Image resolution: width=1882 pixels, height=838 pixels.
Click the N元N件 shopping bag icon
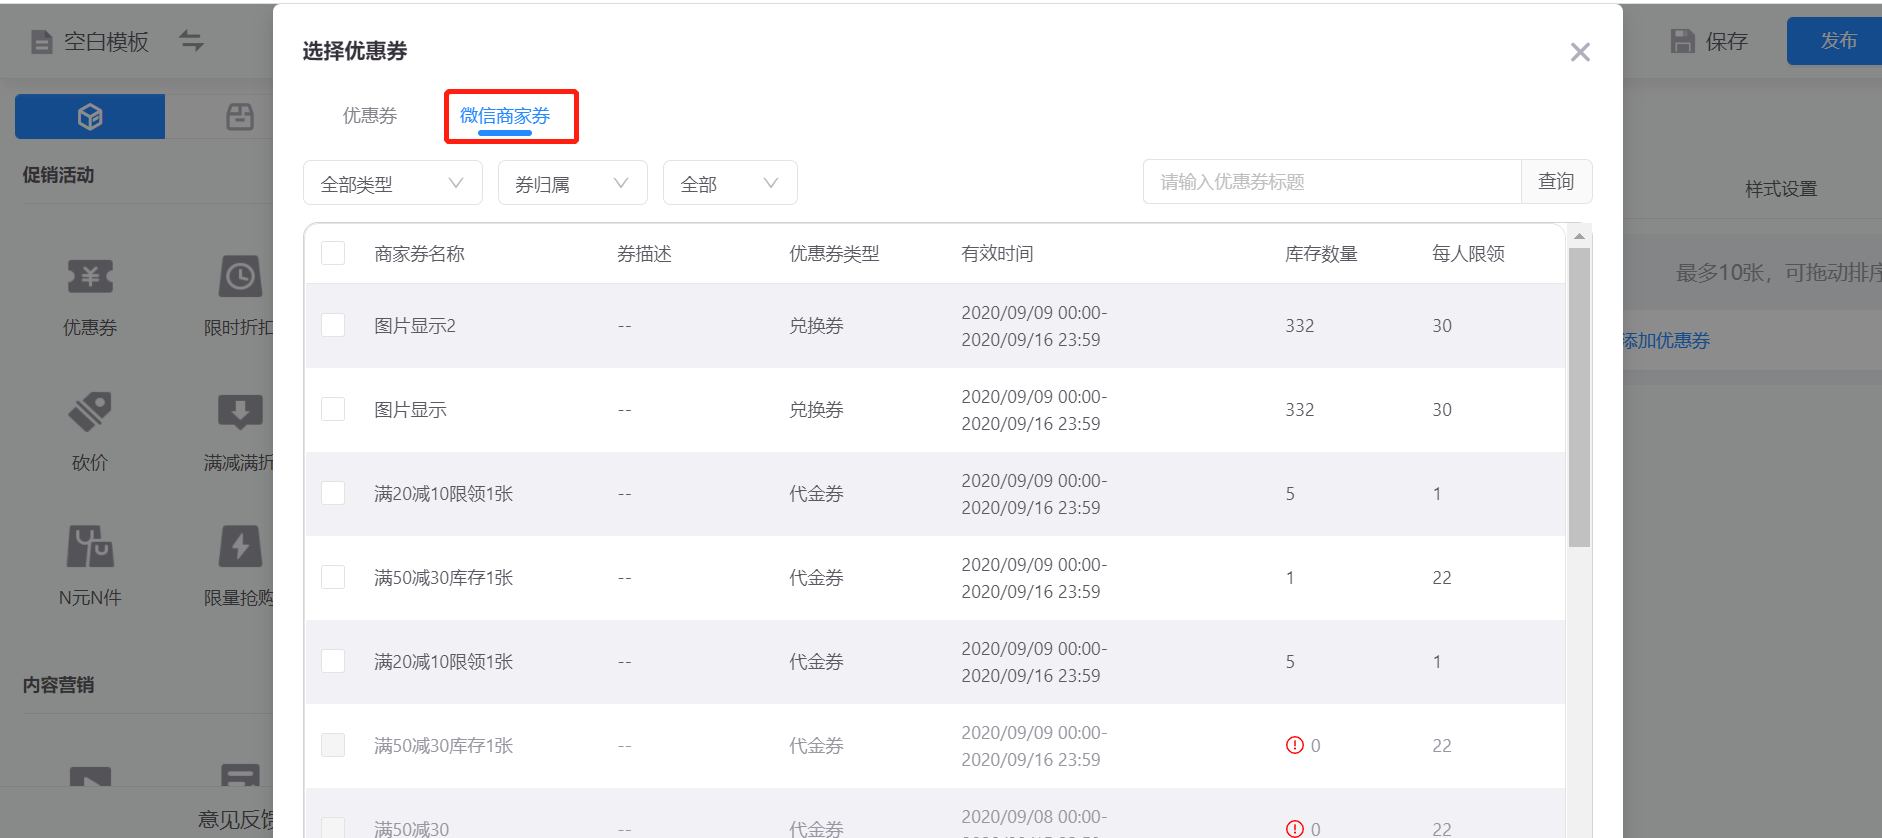90,546
